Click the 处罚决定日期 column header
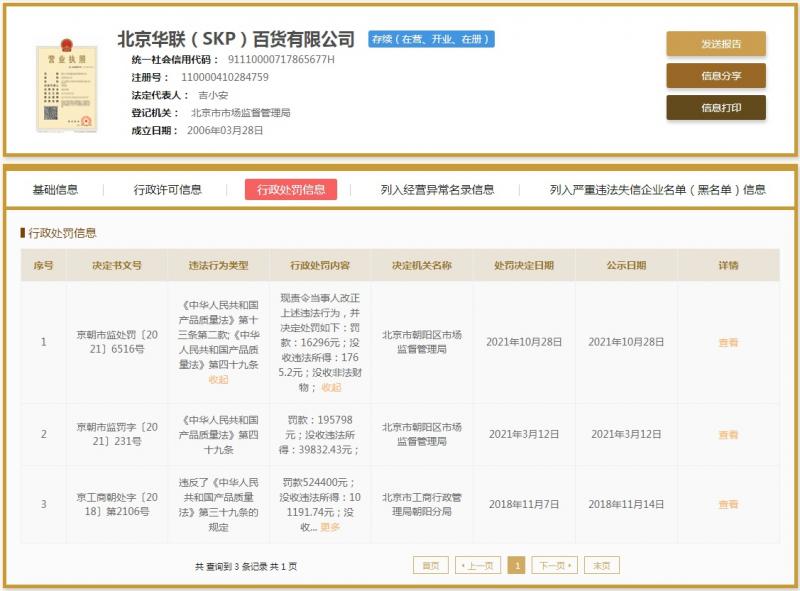 [524, 265]
